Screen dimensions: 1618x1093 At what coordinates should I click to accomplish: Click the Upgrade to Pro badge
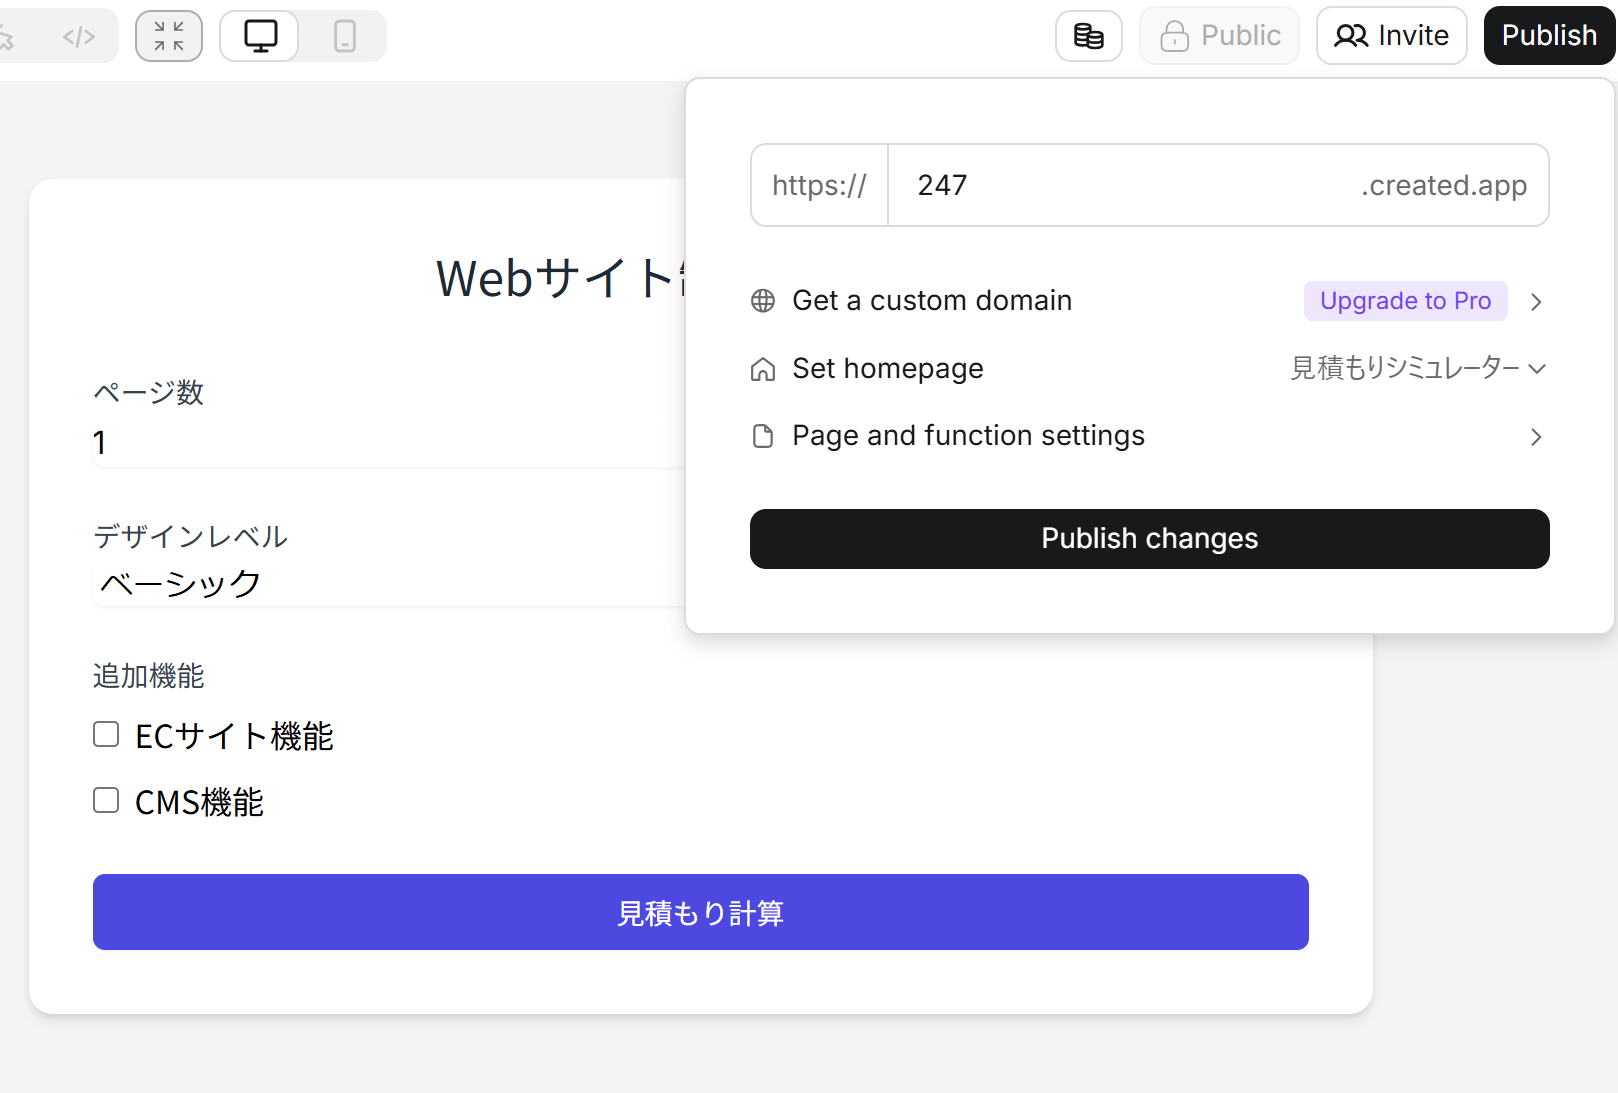coord(1405,300)
